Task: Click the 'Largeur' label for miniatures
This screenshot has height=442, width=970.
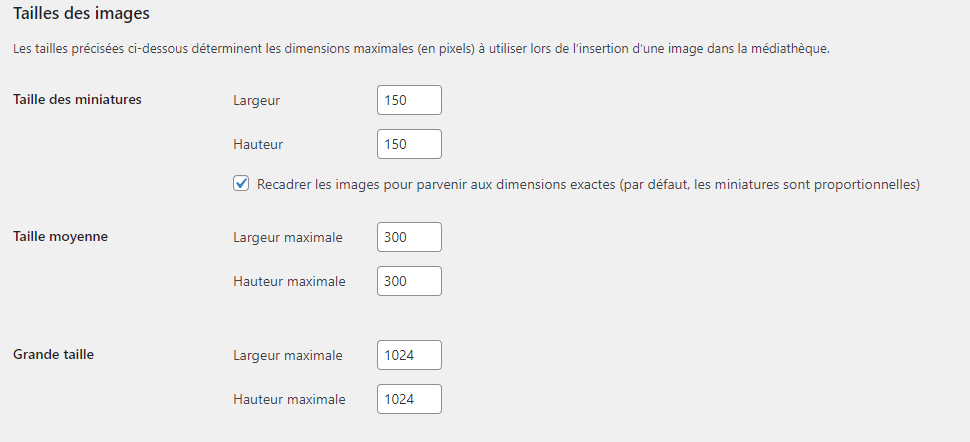Action: click(257, 100)
